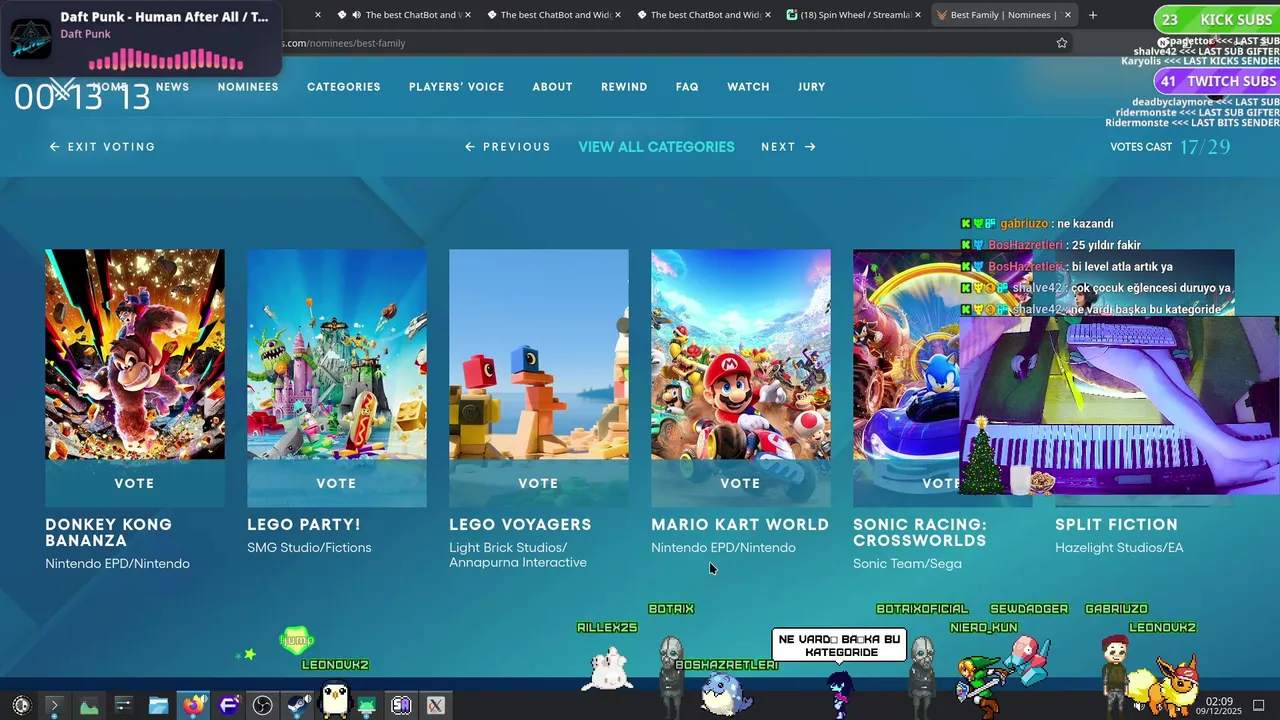This screenshot has height=720, width=1280.
Task: Open the clock showing 02:09
Action: pos(1219,706)
